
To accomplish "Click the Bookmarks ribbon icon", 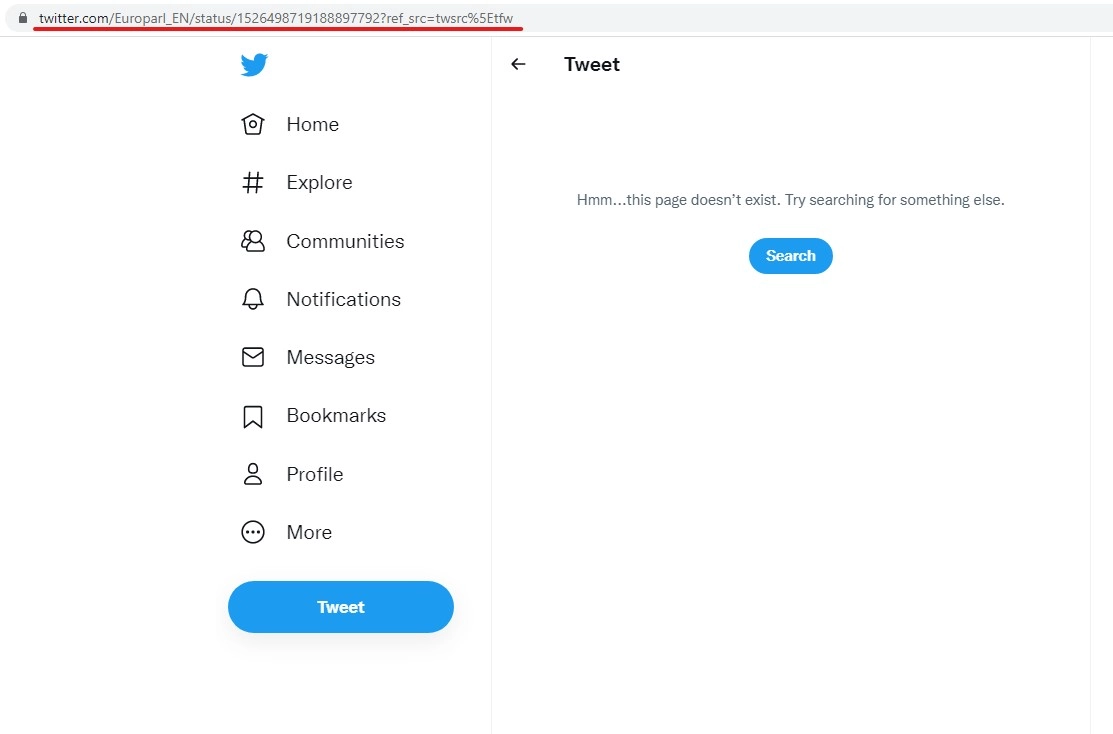I will pos(253,416).
